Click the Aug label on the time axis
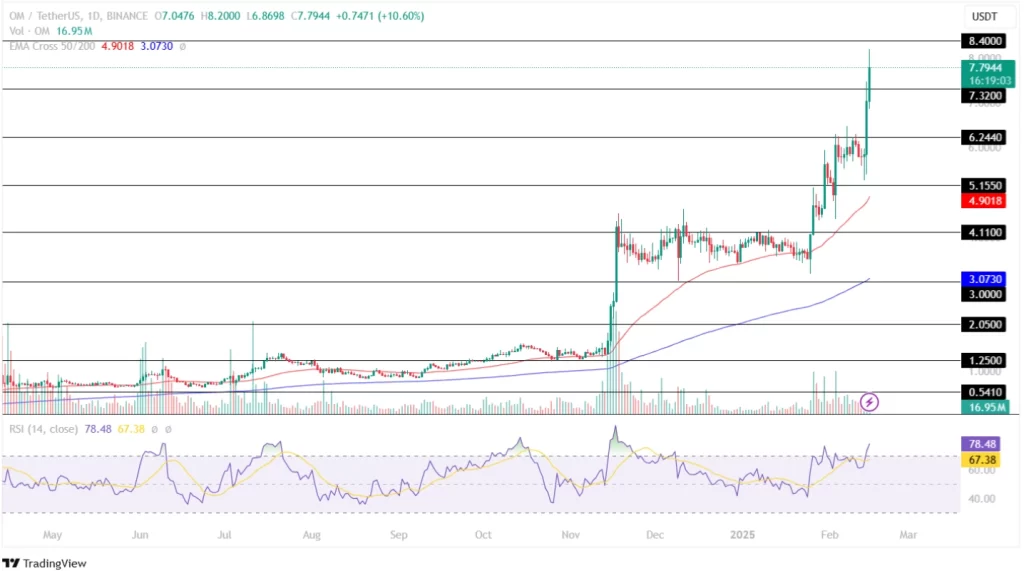The width and height of the screenshot is (1024, 571). 312,534
